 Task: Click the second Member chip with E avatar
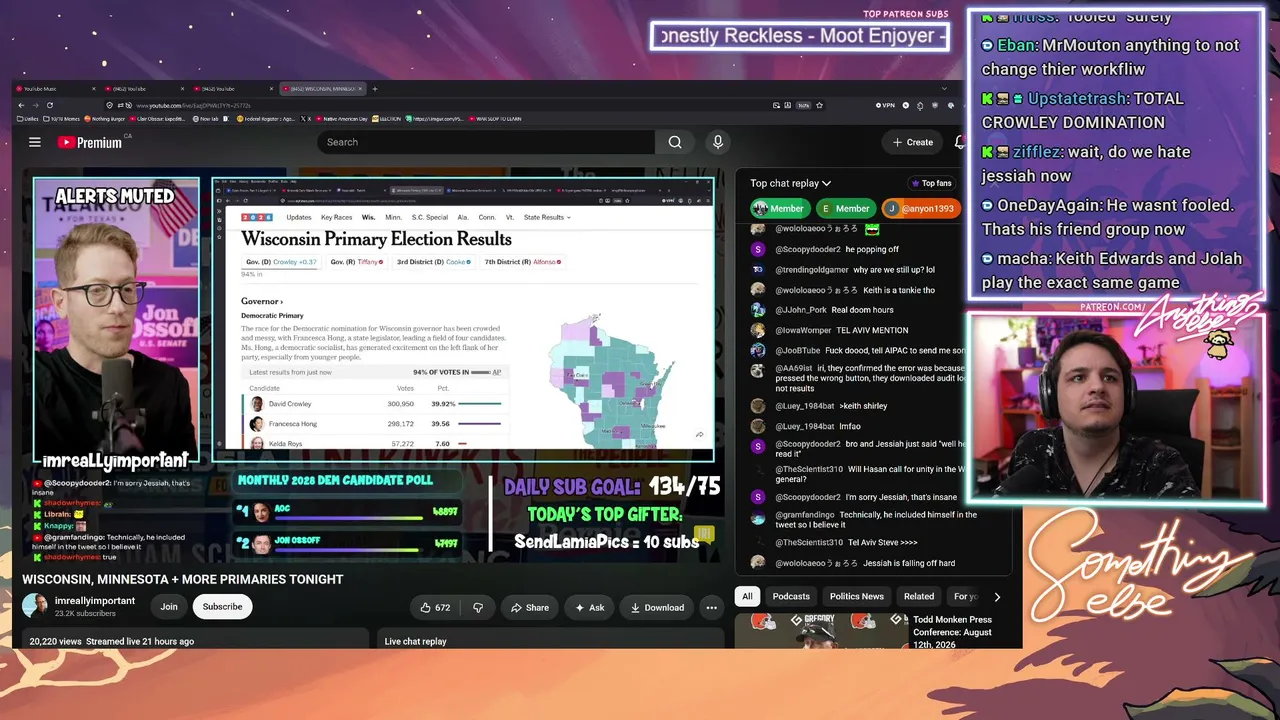(x=845, y=208)
